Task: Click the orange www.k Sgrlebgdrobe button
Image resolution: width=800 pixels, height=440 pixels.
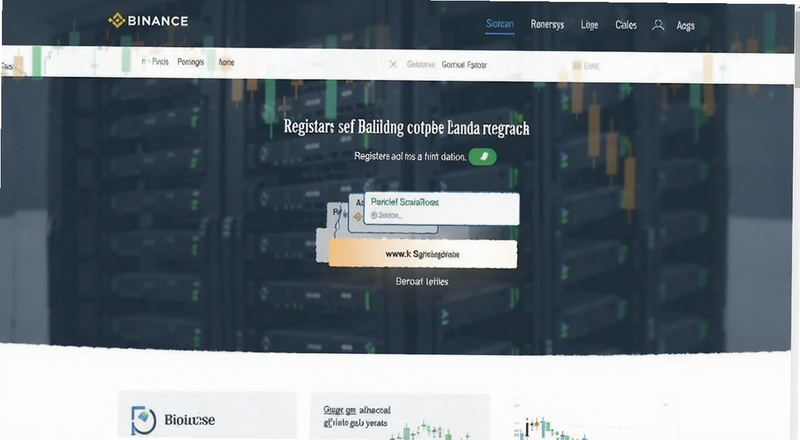Action: click(x=422, y=254)
